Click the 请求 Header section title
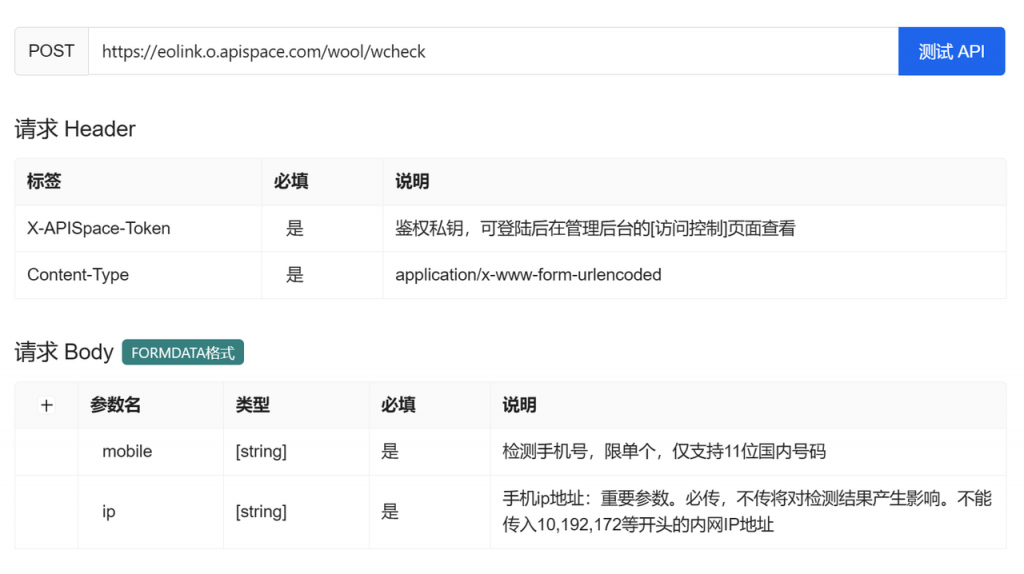 75,129
